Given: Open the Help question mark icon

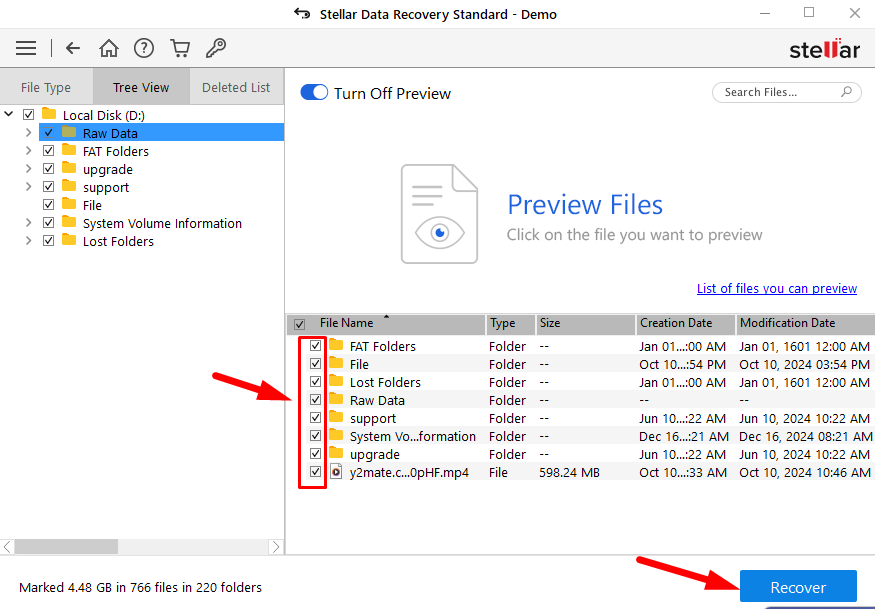Looking at the screenshot, I should coord(144,48).
